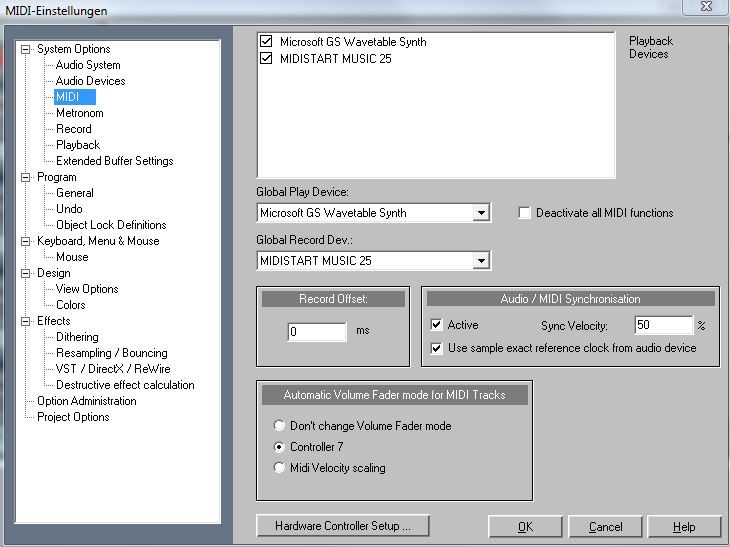Open Object Lock Definitions
The height and width of the screenshot is (547, 730).
tap(111, 225)
